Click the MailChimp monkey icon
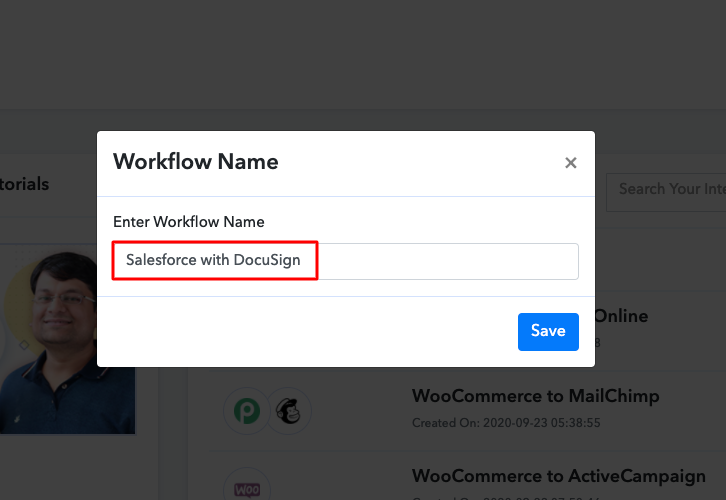 point(289,411)
